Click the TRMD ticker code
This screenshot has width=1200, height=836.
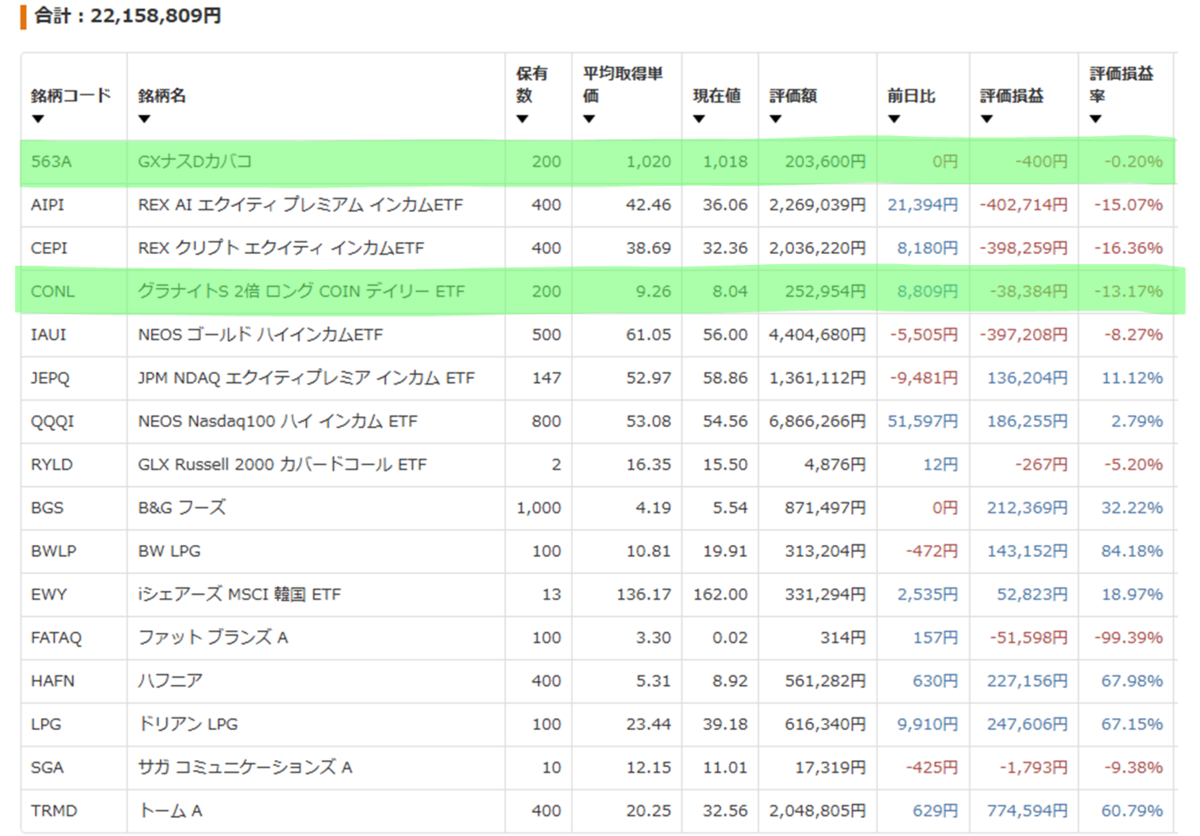point(53,810)
